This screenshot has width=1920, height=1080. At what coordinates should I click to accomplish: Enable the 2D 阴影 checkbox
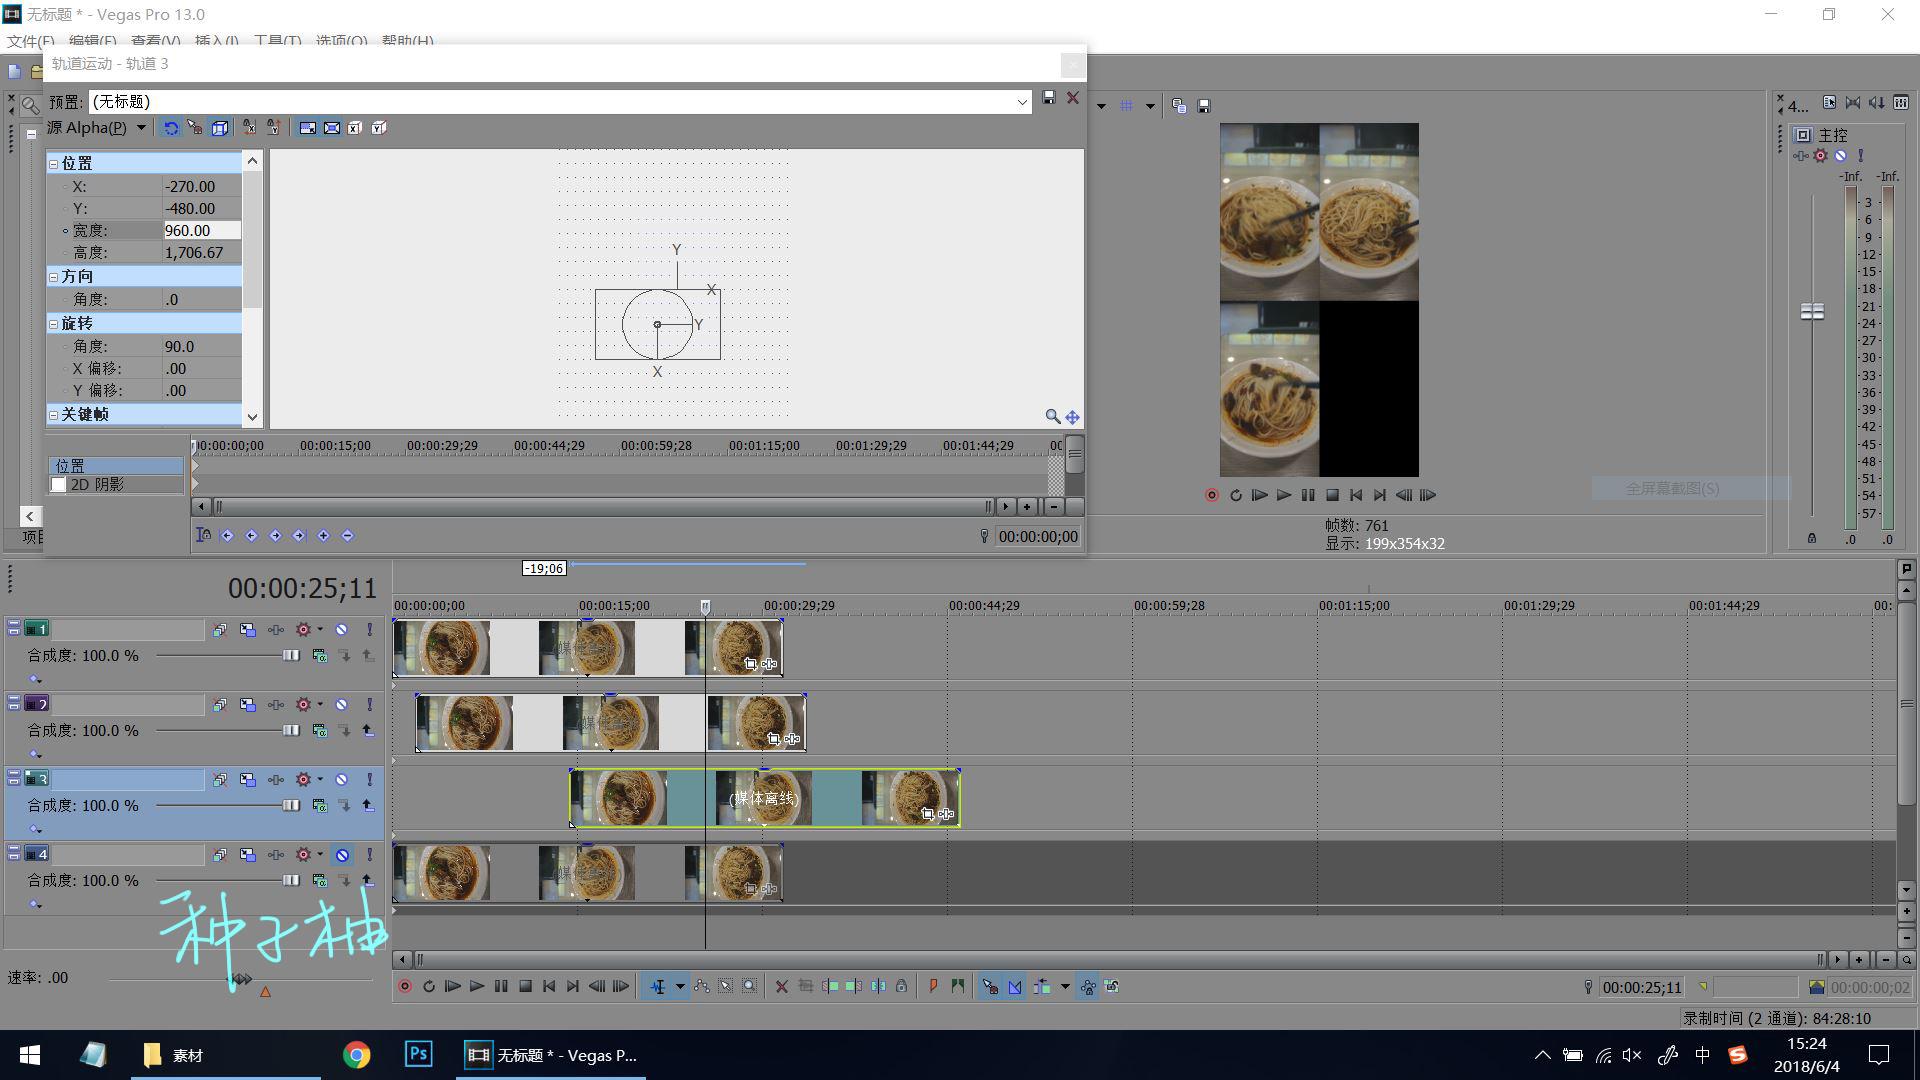click(x=59, y=485)
